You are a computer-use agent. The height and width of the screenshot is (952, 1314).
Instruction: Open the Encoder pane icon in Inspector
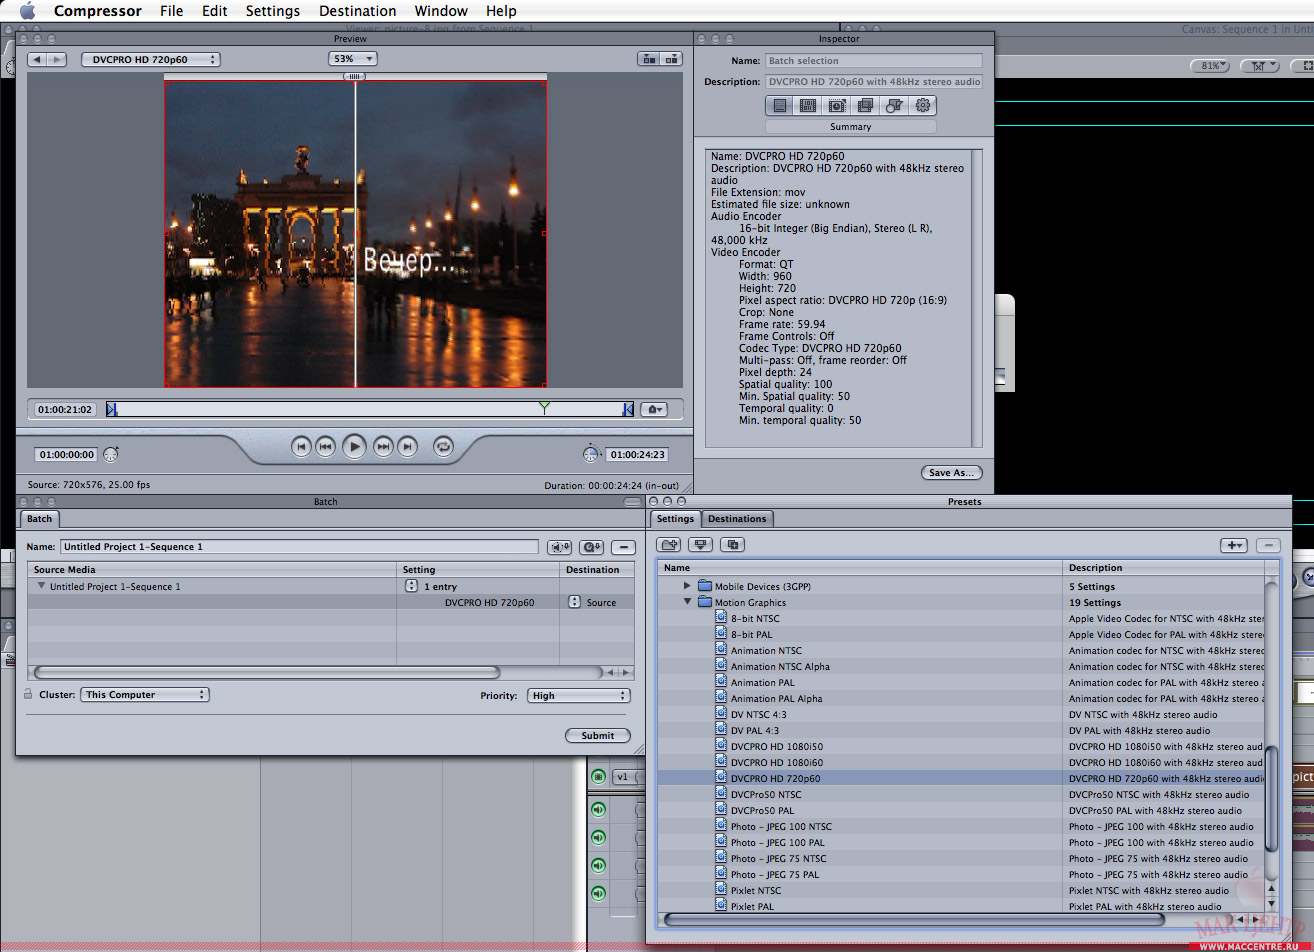click(809, 105)
